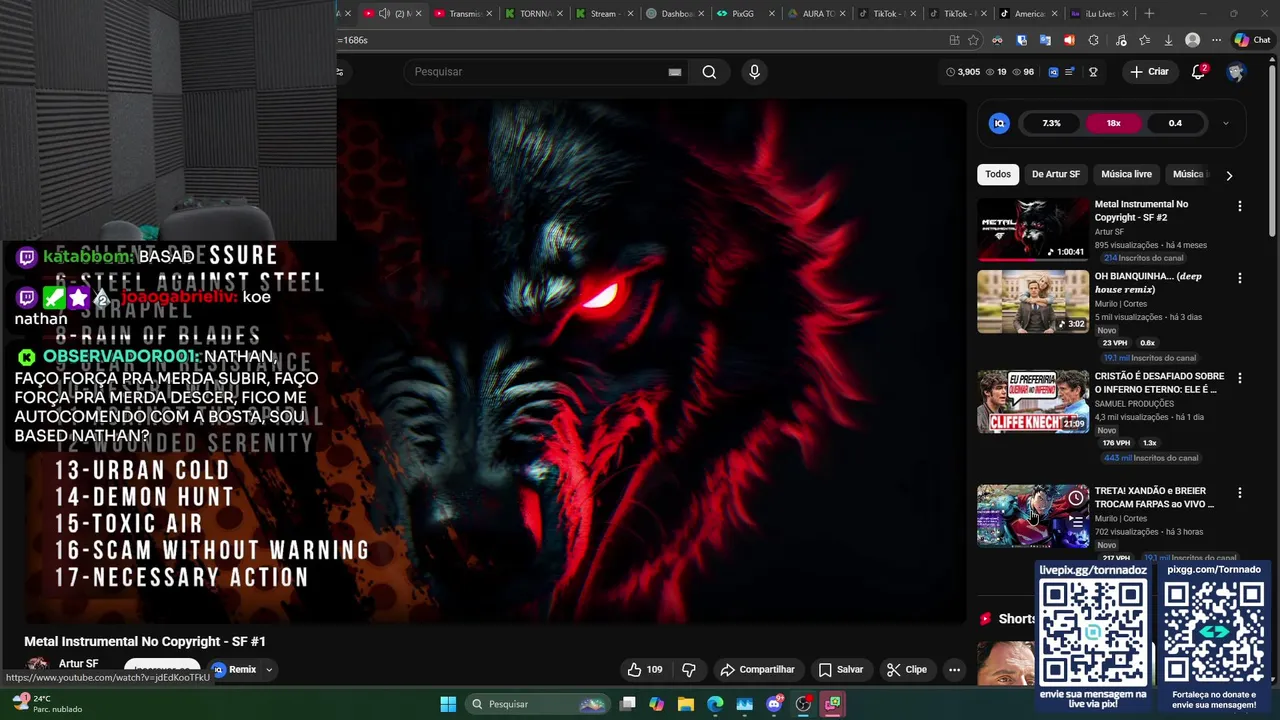Click the page vertical scrollbar
Image resolution: width=1280 pixels, height=720 pixels.
[1273, 150]
